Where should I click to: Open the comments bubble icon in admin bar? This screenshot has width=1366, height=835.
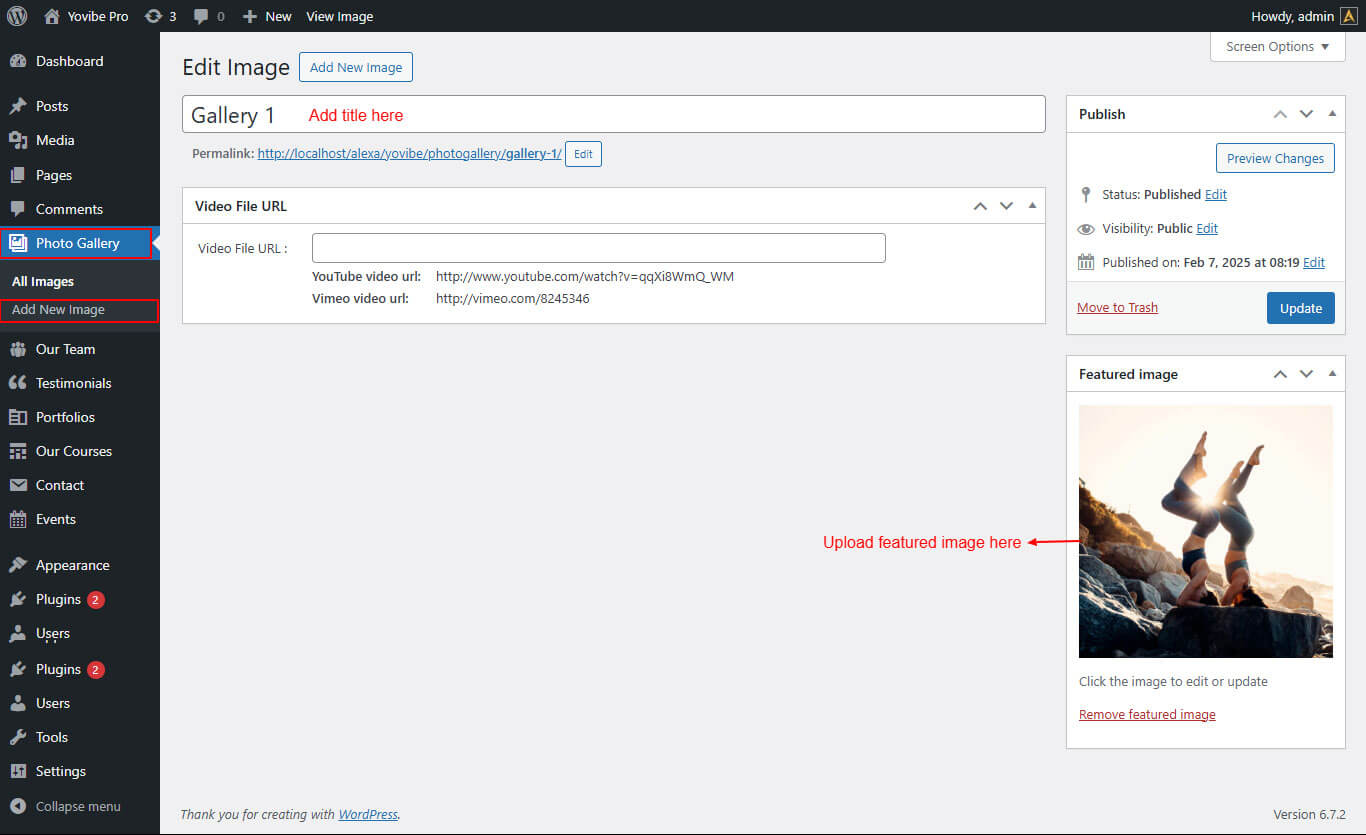click(201, 16)
